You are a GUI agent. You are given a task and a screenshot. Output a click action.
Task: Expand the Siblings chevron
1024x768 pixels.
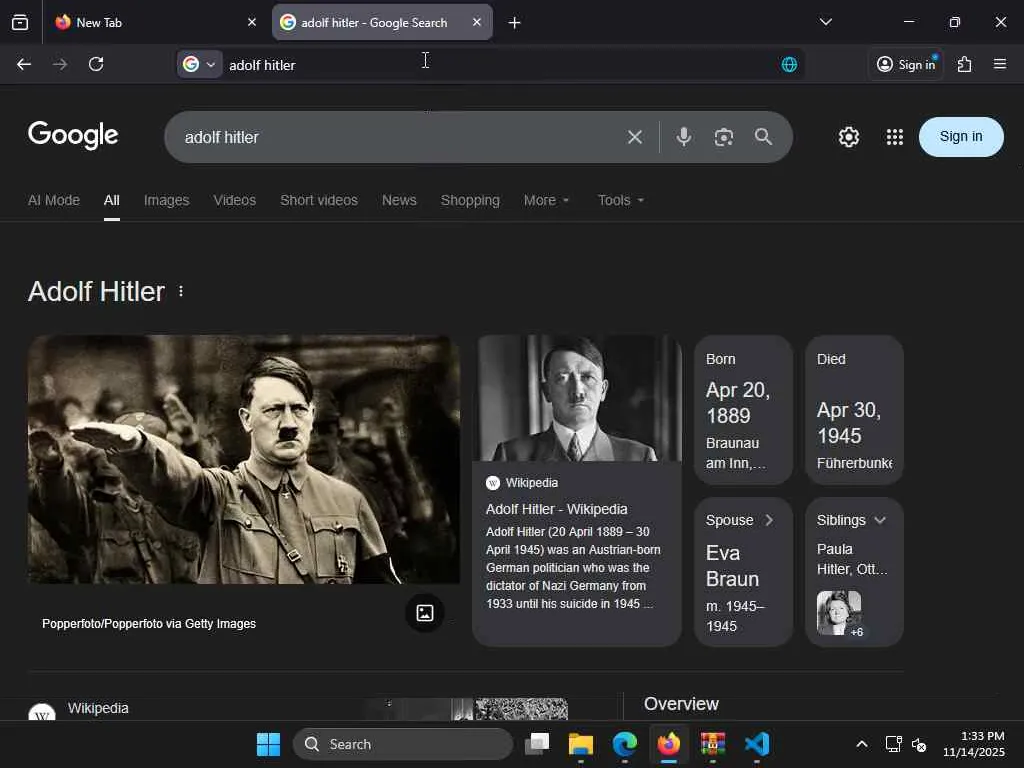click(880, 520)
